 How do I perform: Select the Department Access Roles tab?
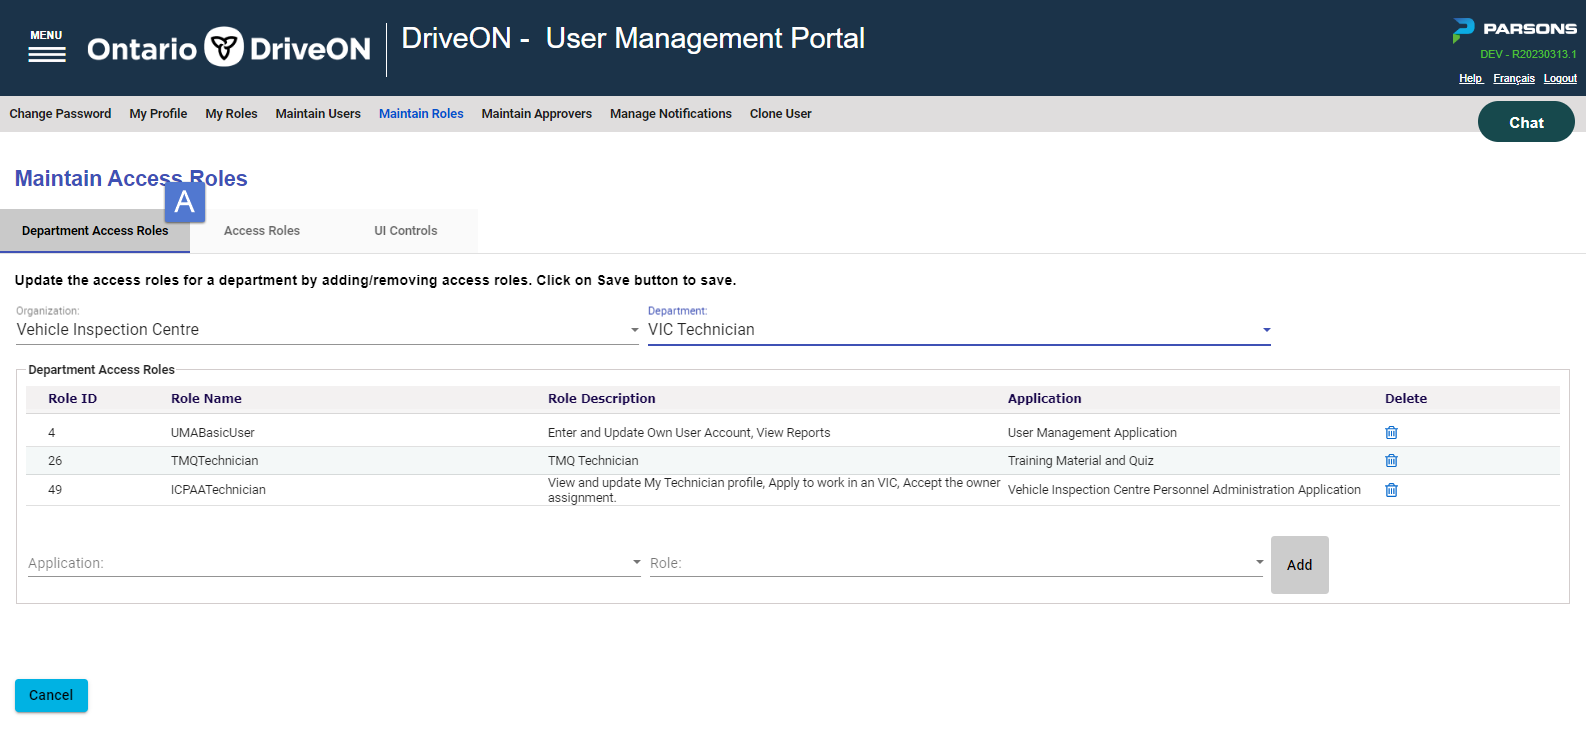(x=95, y=231)
